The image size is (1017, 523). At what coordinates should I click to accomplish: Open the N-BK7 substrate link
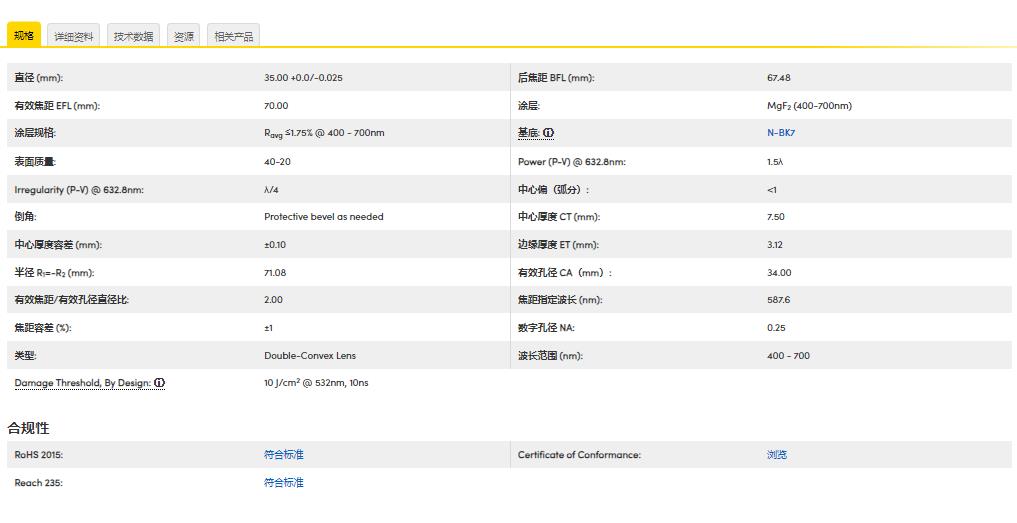[781, 133]
